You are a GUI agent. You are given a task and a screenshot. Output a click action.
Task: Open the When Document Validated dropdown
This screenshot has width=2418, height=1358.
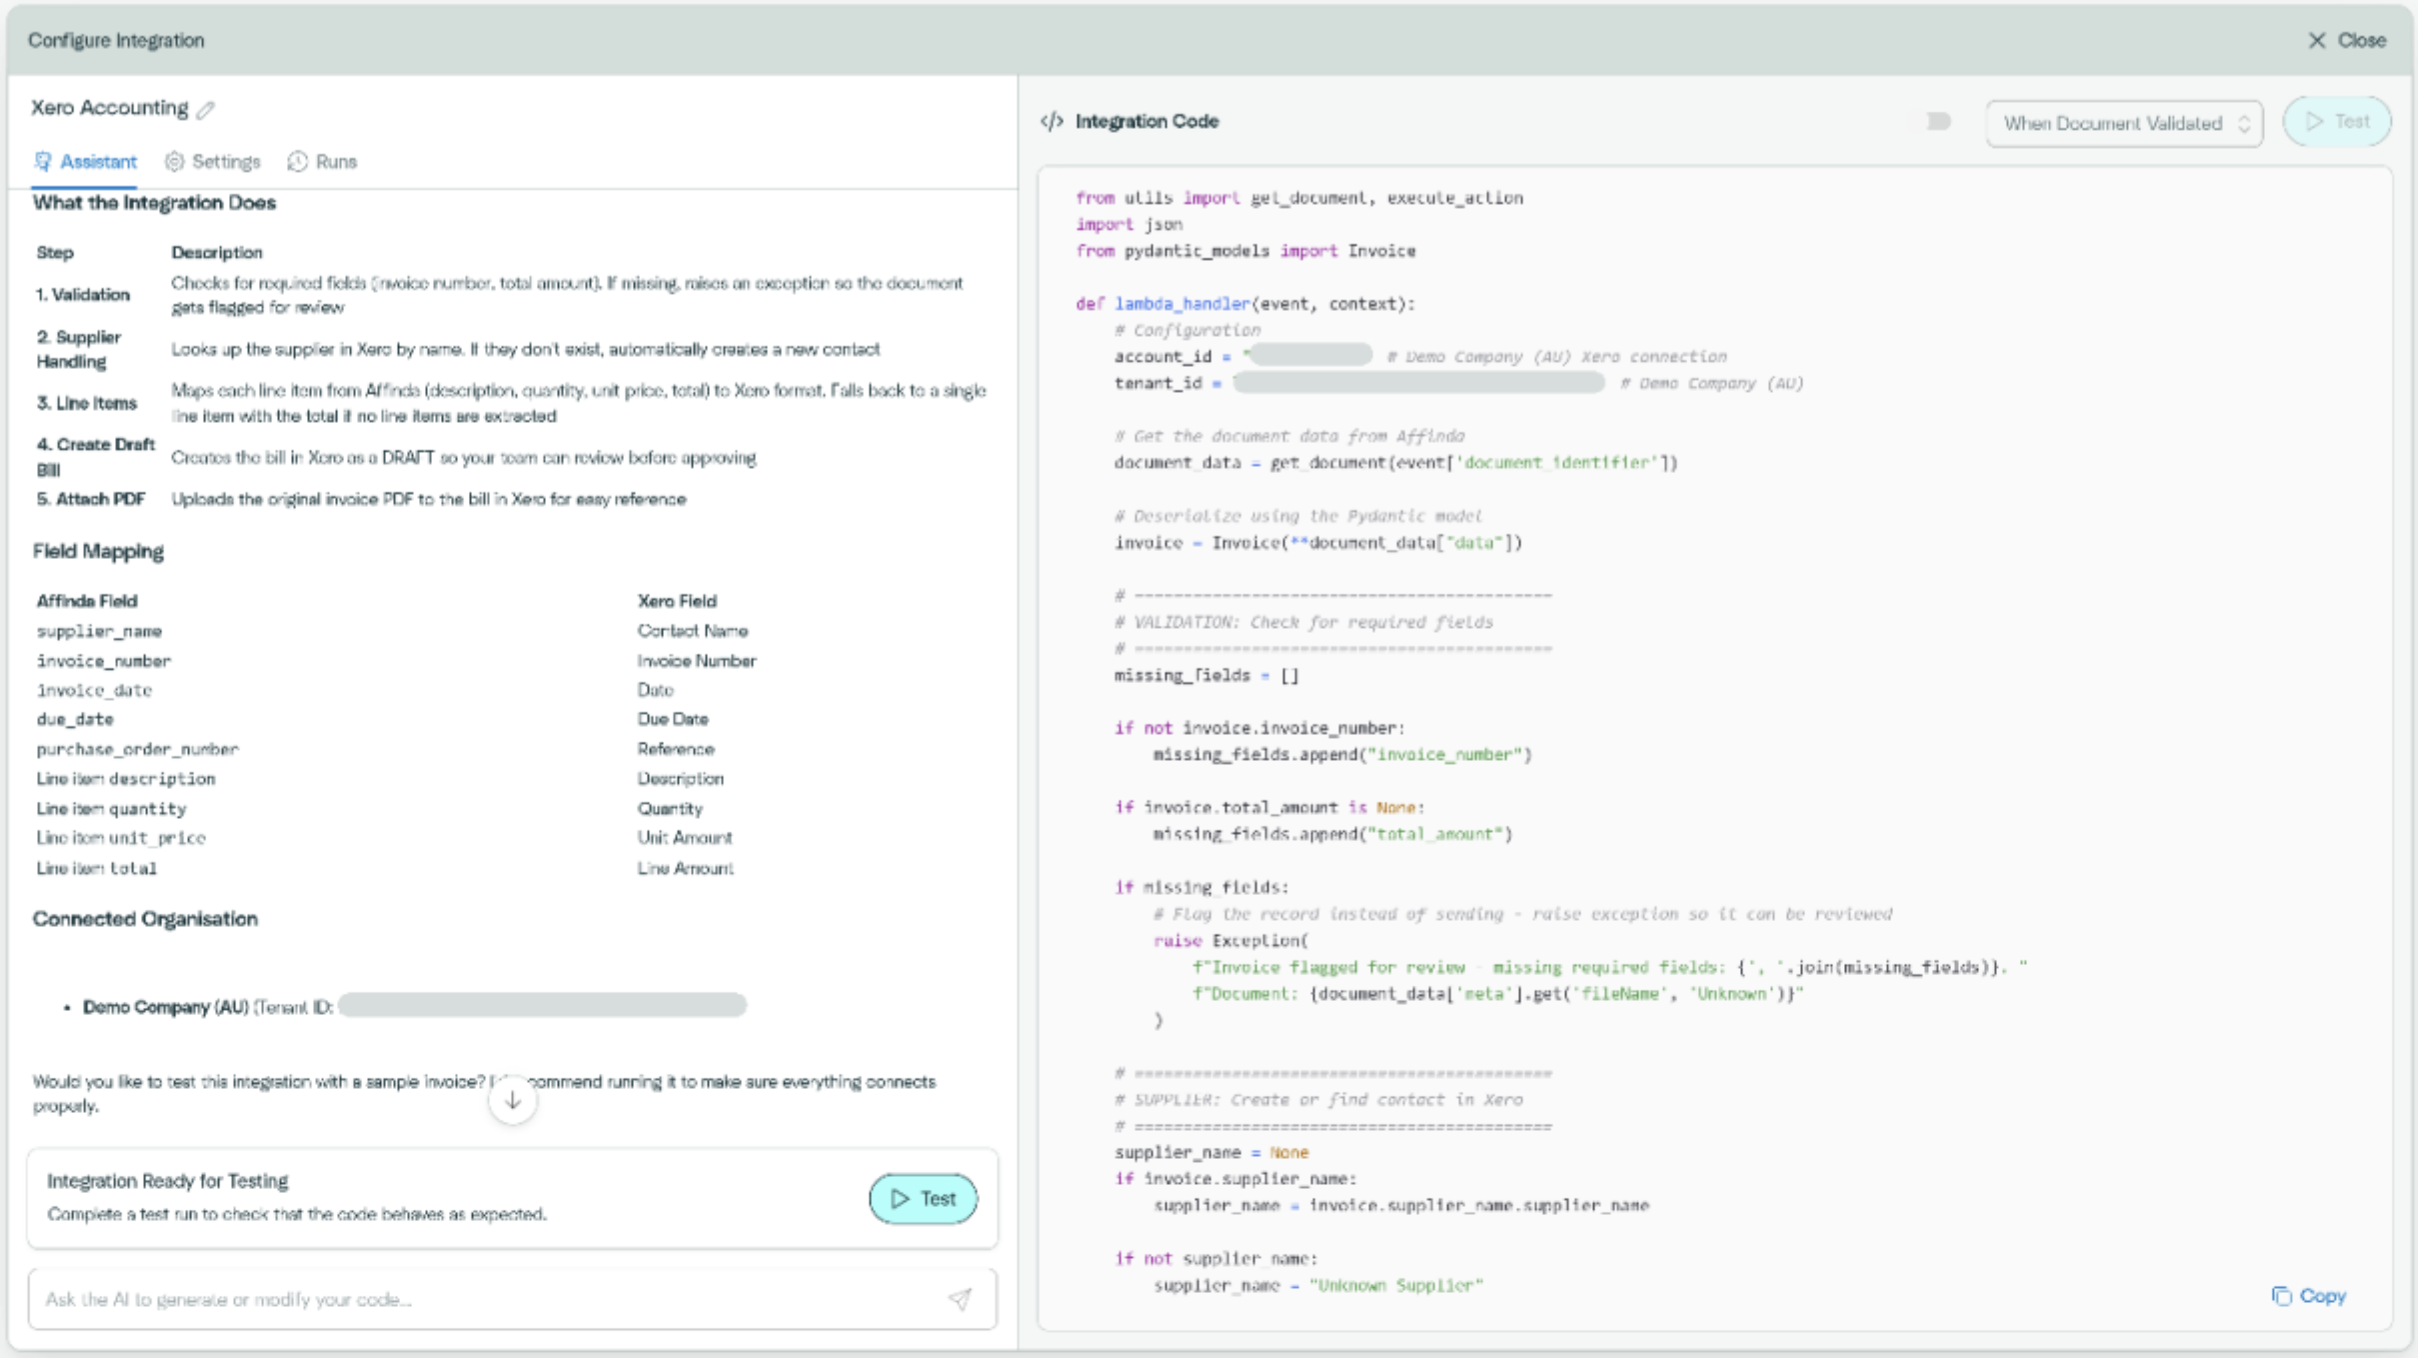(x=2110, y=123)
